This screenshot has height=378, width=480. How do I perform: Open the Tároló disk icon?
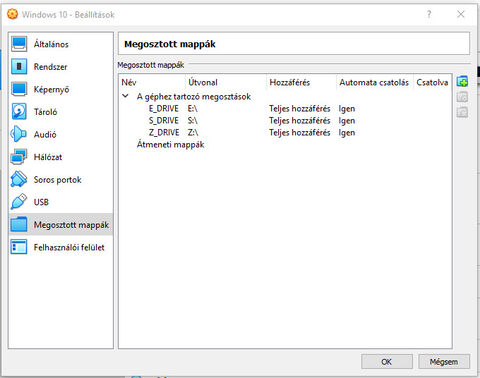click(19, 112)
